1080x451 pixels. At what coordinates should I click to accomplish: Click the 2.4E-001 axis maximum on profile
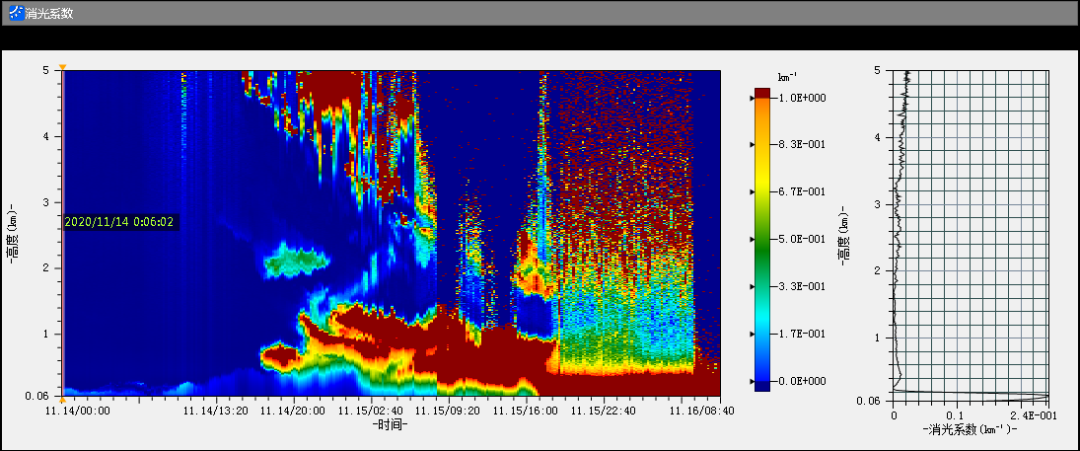tap(1030, 413)
